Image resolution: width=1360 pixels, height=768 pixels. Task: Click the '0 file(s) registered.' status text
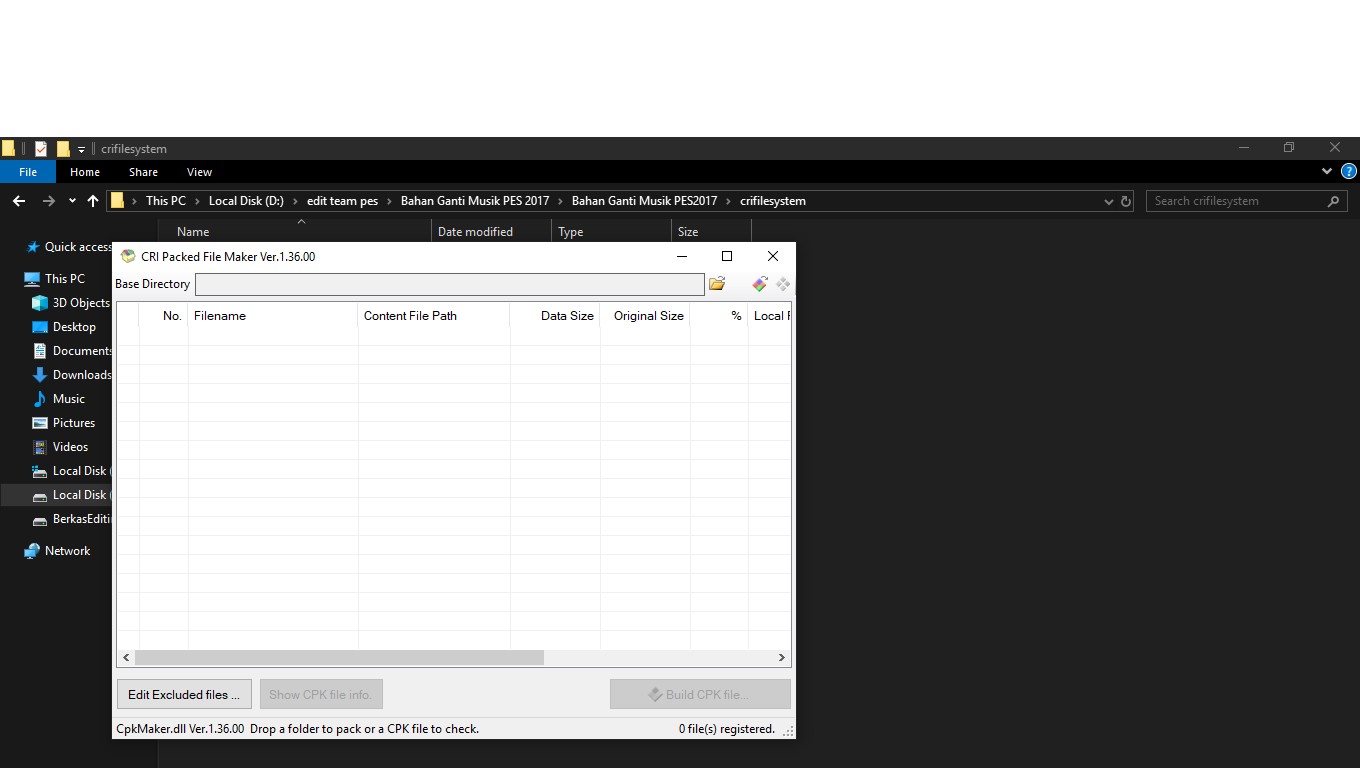coord(727,729)
